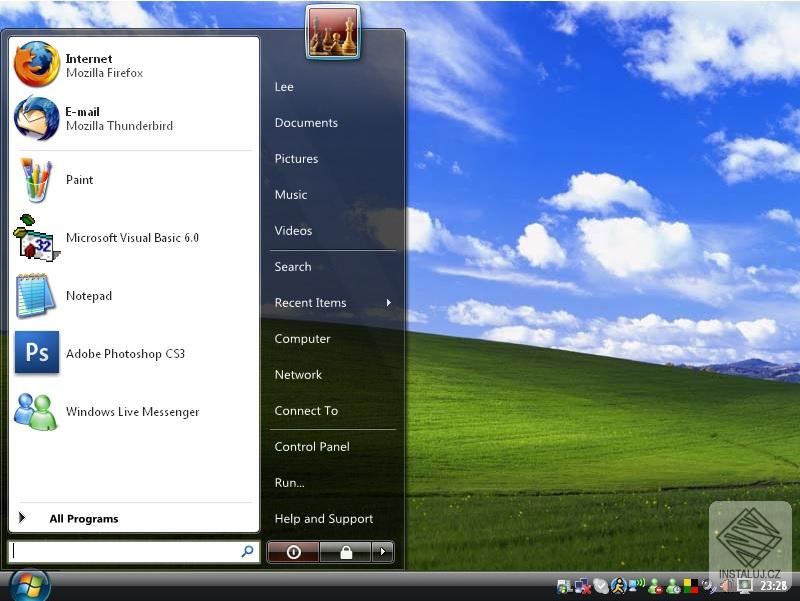The height and width of the screenshot is (601, 800).
Task: Select Network in the Start menu
Action: [298, 375]
